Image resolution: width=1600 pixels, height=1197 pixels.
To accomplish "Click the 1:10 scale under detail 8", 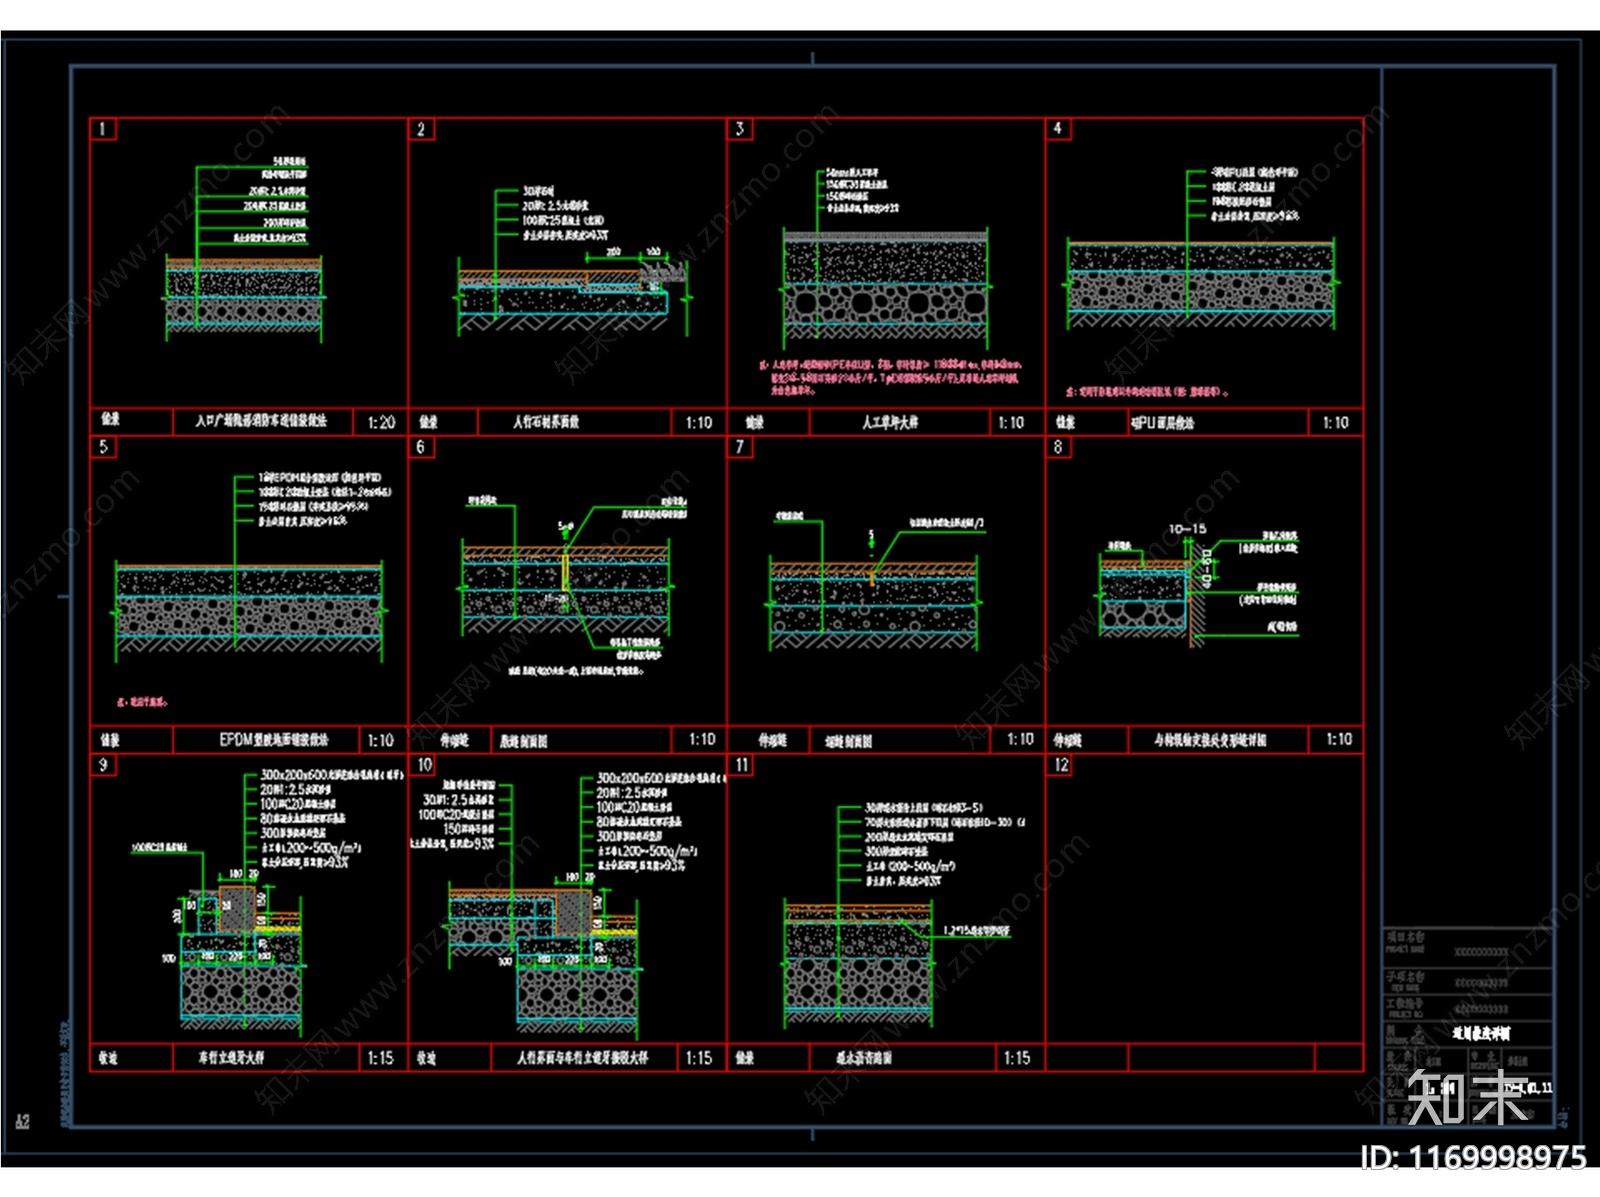I will tap(1339, 740).
